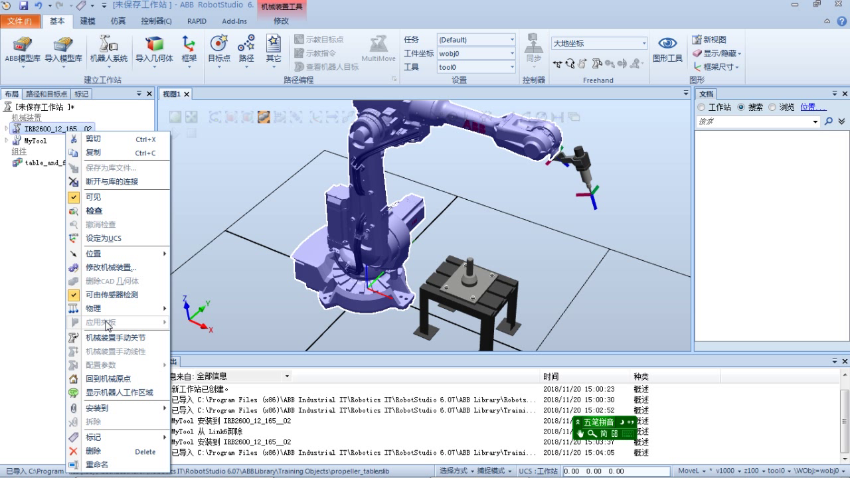Switch to the Add-Ins ribbon tab
850x478 pixels.
[234, 21]
